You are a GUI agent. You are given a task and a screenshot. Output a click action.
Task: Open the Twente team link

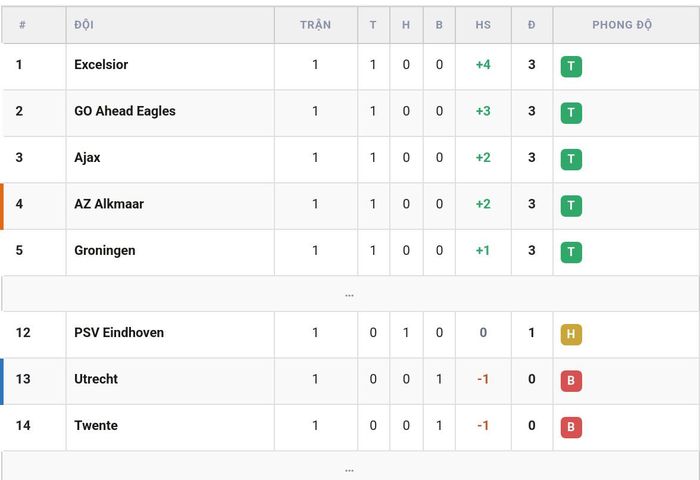[x=96, y=426]
